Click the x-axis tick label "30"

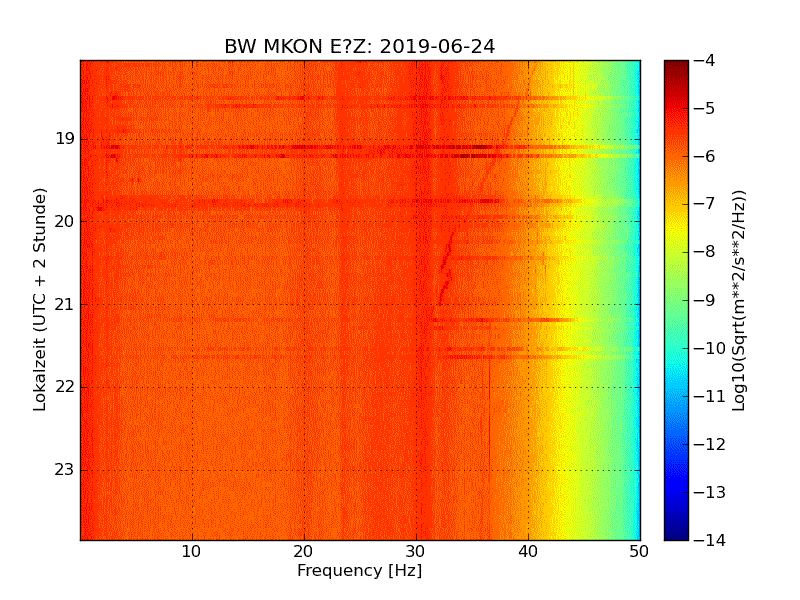point(416,552)
